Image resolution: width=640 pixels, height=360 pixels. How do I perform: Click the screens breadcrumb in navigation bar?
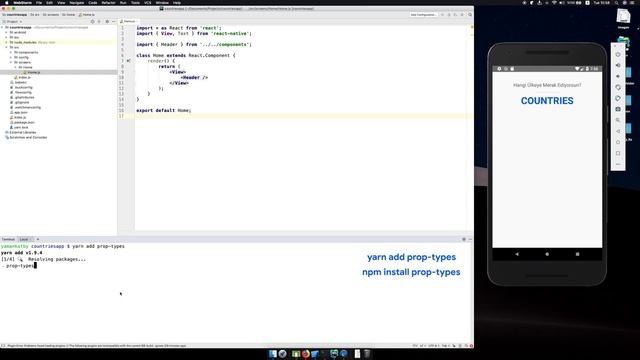click(51, 15)
